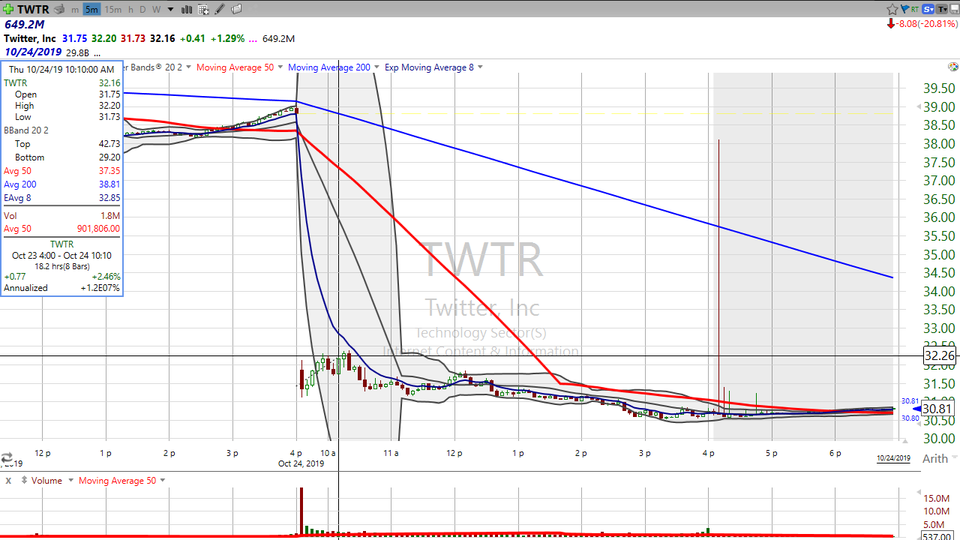
Task: Click the red down-arrow change indicator
Action: click(x=890, y=24)
